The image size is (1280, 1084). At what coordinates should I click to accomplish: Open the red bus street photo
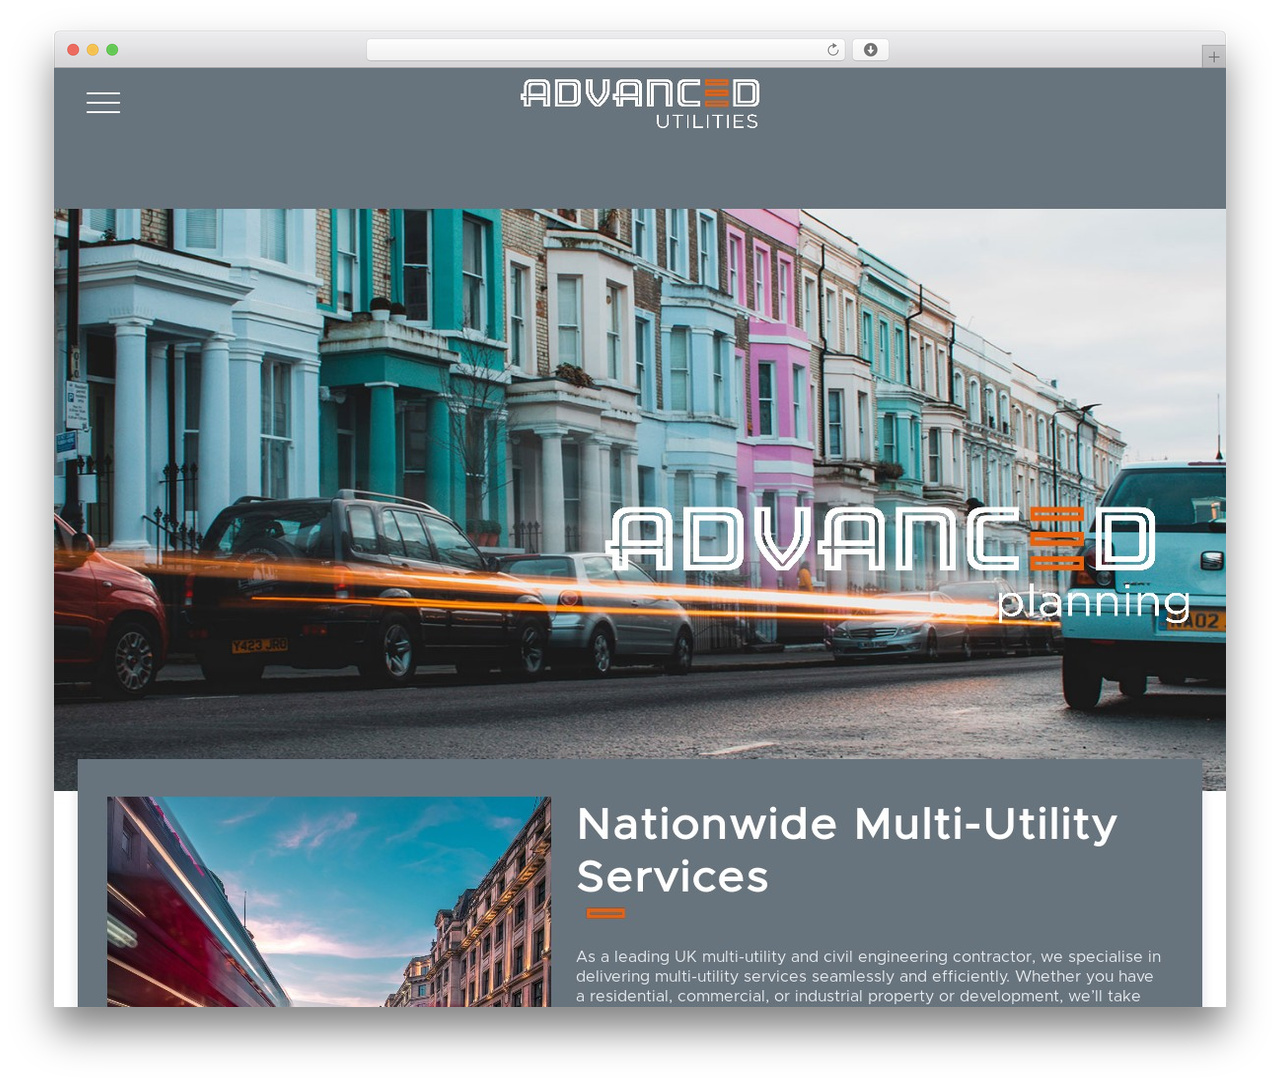pyautogui.click(x=329, y=901)
